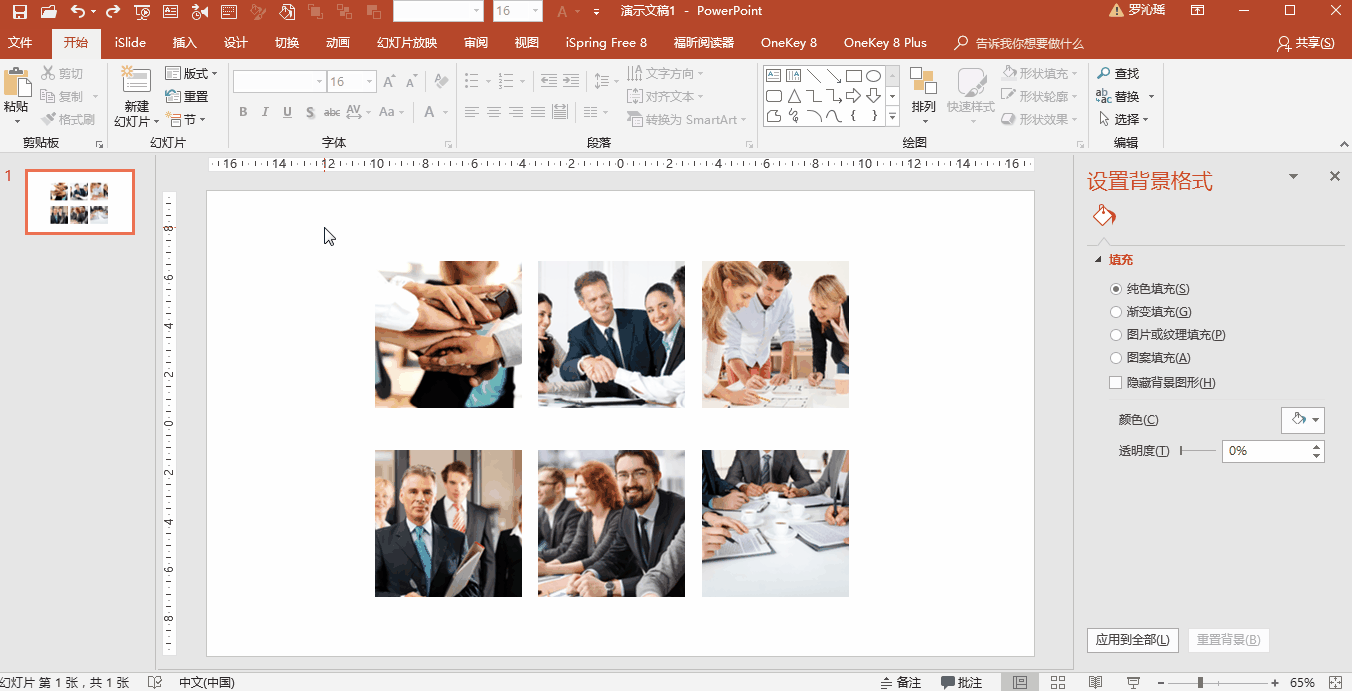Screen dimensions: 1352x691
Task: Switch to Reading view in status bar
Action: click(1096, 682)
